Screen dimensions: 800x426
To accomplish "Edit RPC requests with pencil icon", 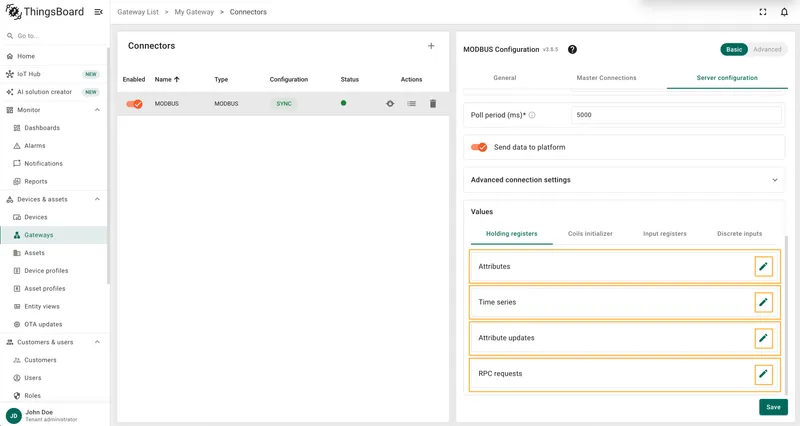I will (763, 374).
